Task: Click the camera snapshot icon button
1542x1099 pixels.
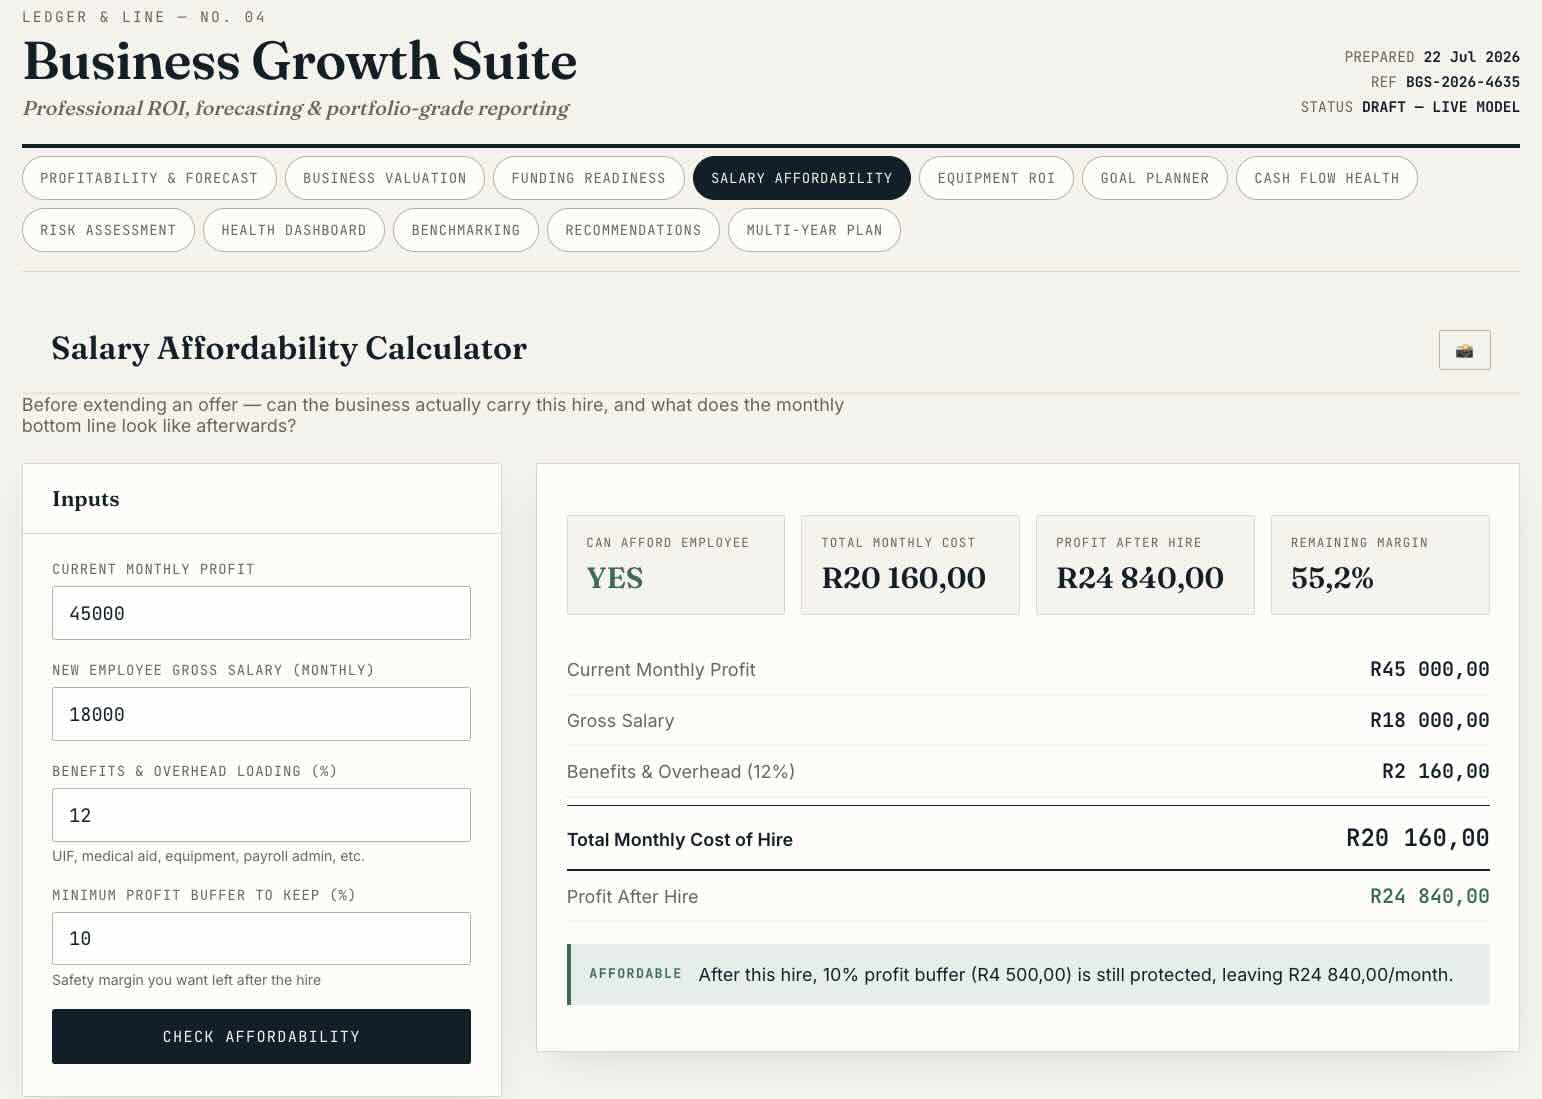Action: (1464, 350)
